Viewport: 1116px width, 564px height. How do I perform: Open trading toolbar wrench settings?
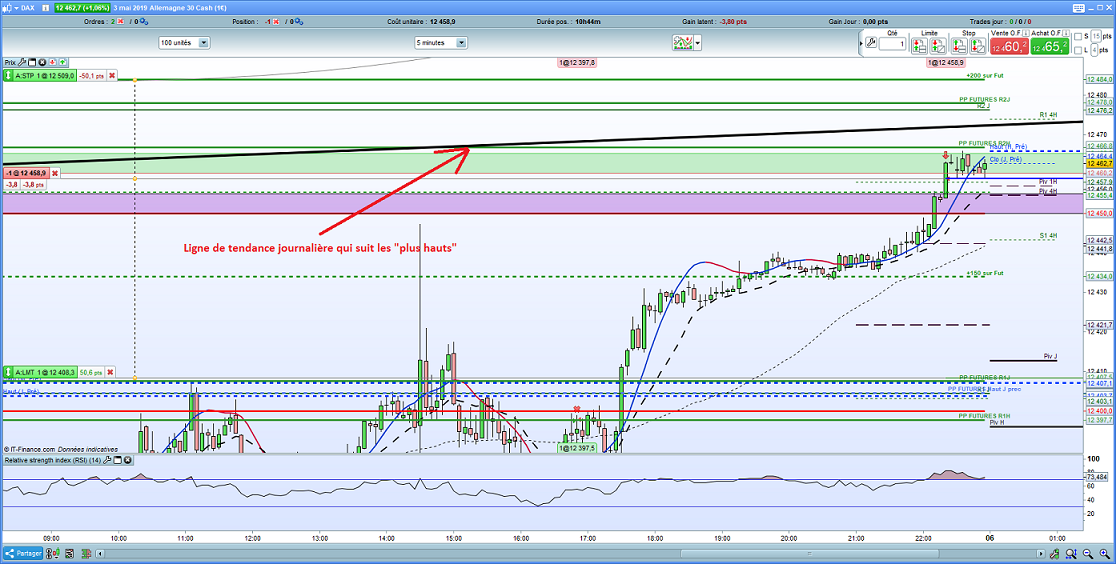pos(871,43)
